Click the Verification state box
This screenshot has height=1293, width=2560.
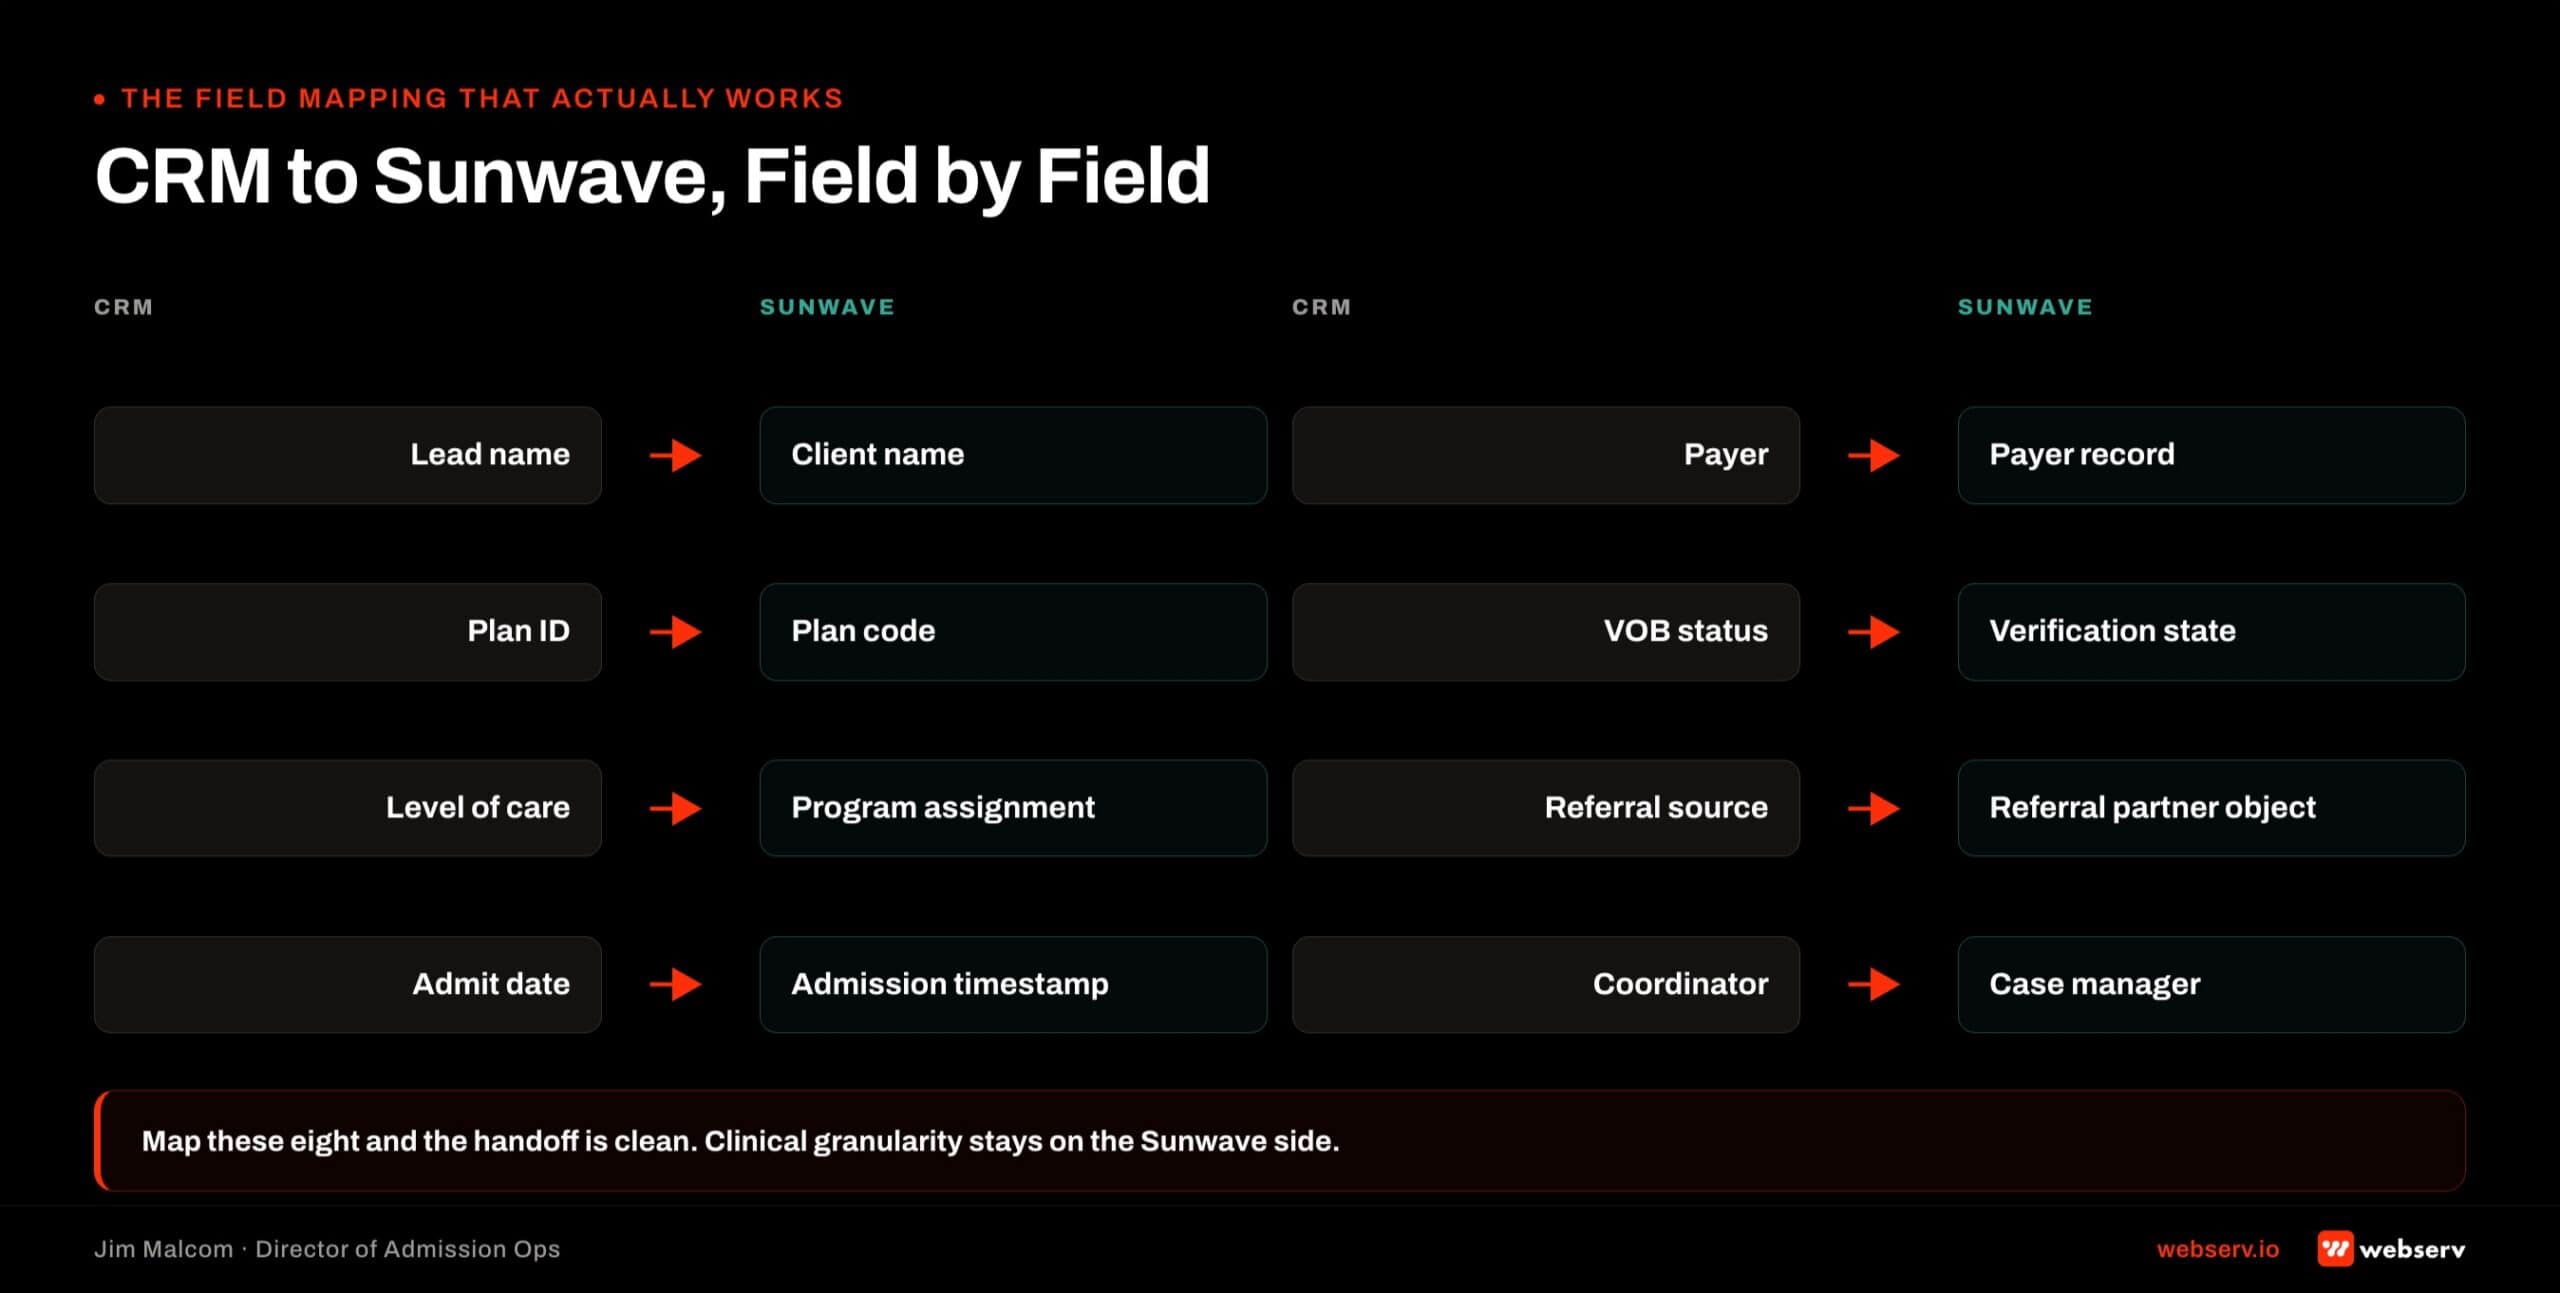[x=2211, y=632]
